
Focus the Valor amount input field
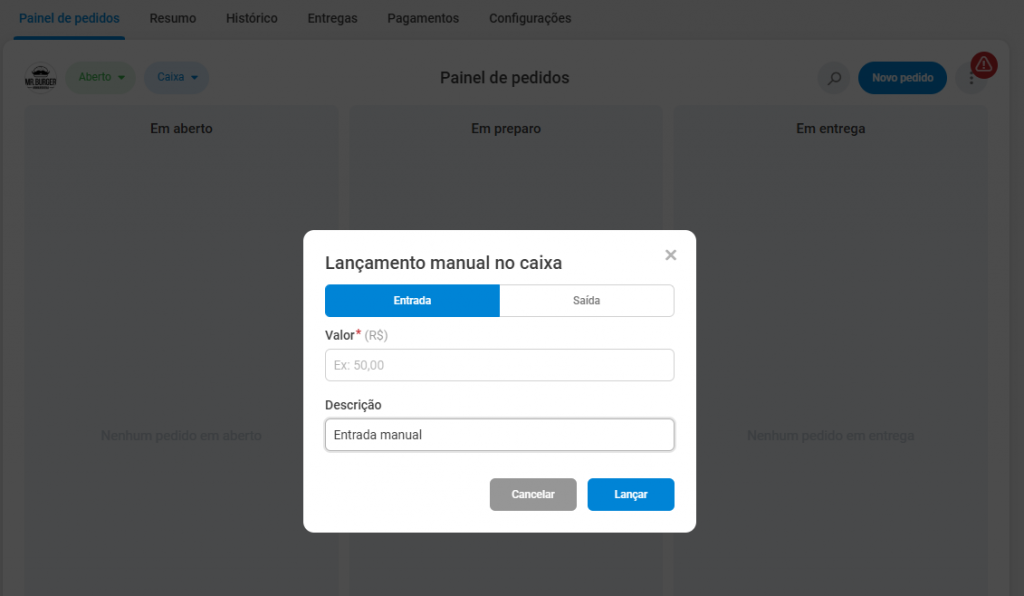coord(499,365)
